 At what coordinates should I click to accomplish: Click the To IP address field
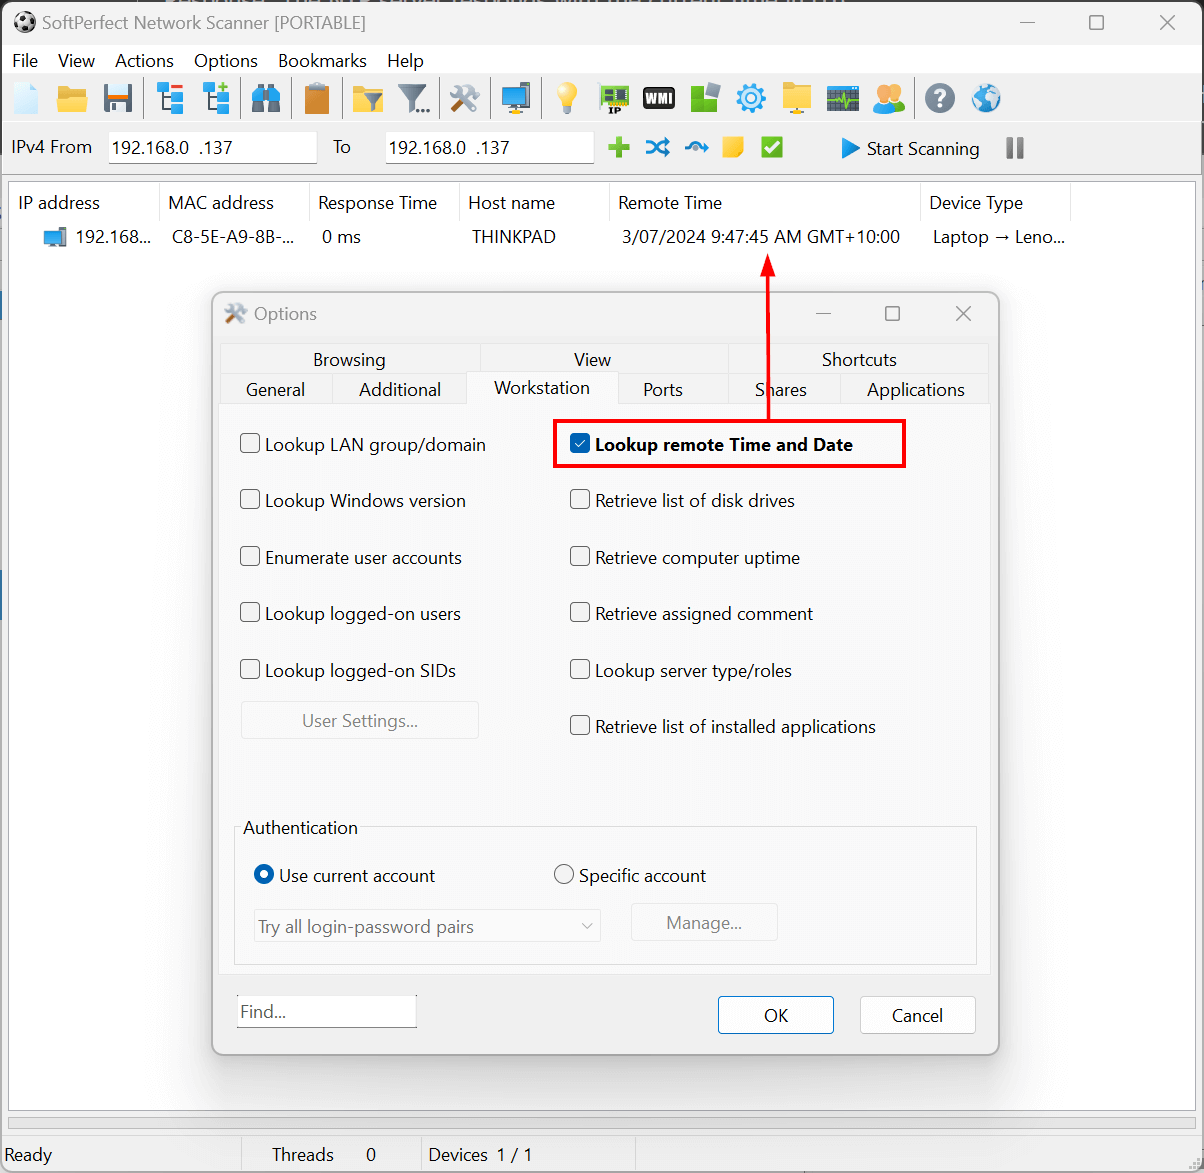pos(489,147)
